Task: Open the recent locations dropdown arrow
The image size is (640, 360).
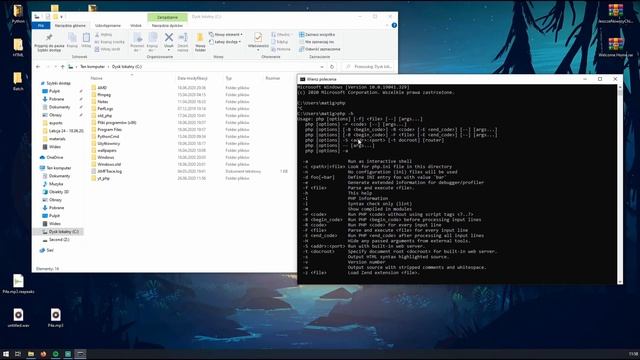Action: coord(55,67)
